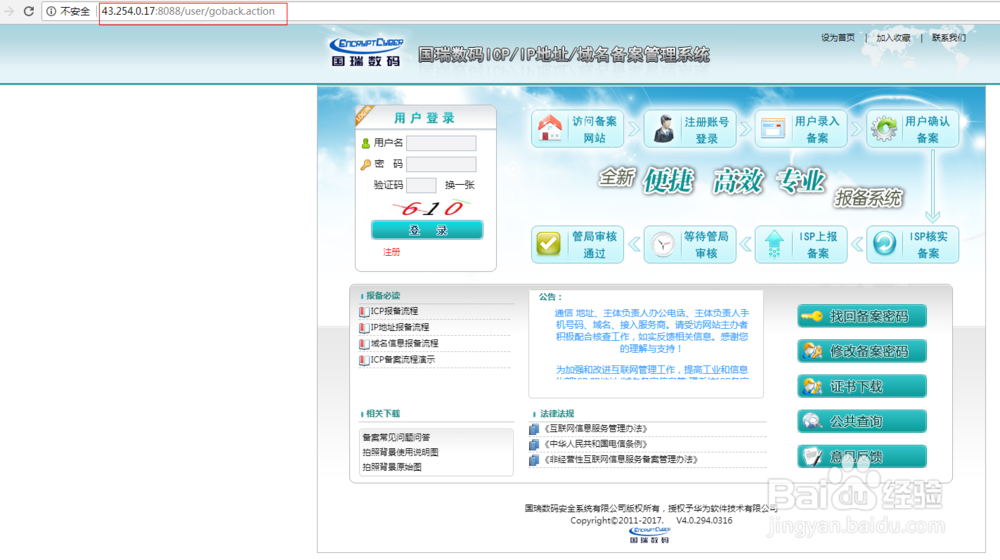Click the site security info icon

[51, 11]
